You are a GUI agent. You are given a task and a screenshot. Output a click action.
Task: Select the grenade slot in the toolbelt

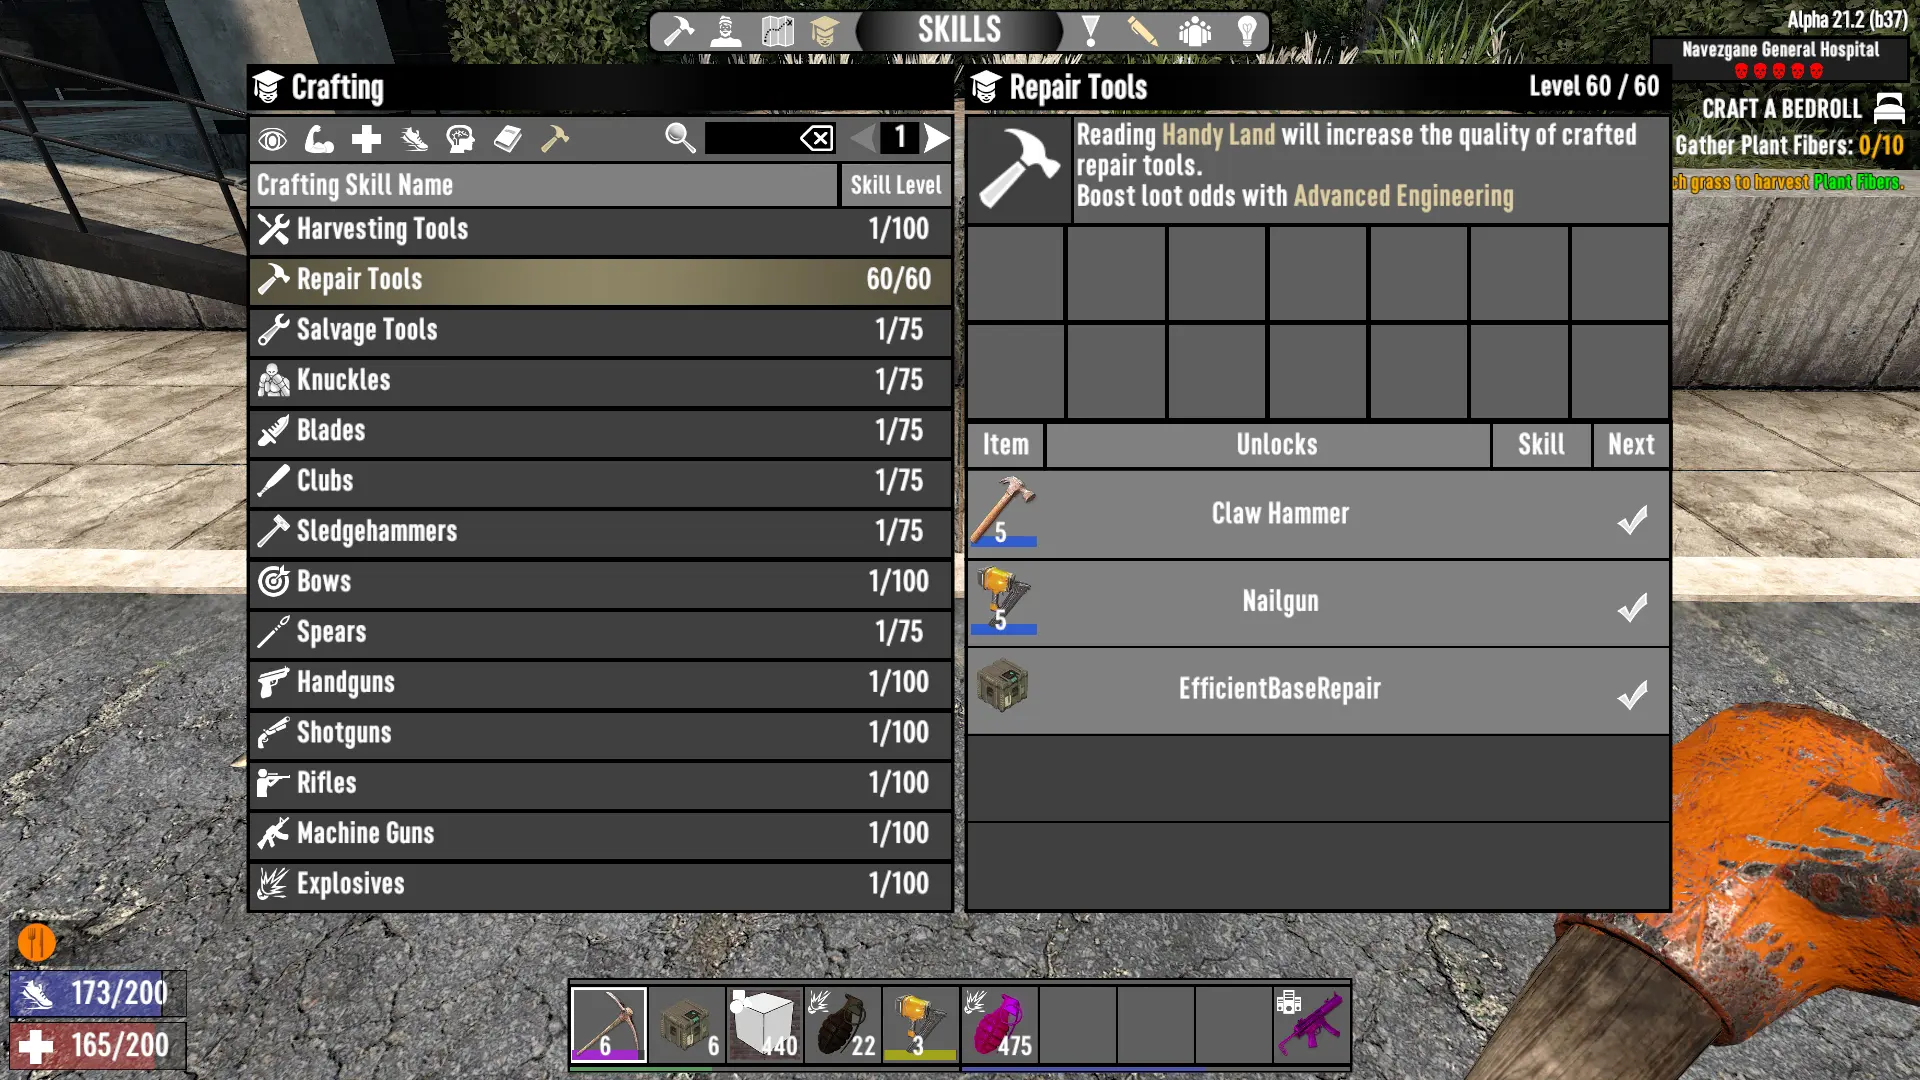coord(843,1024)
